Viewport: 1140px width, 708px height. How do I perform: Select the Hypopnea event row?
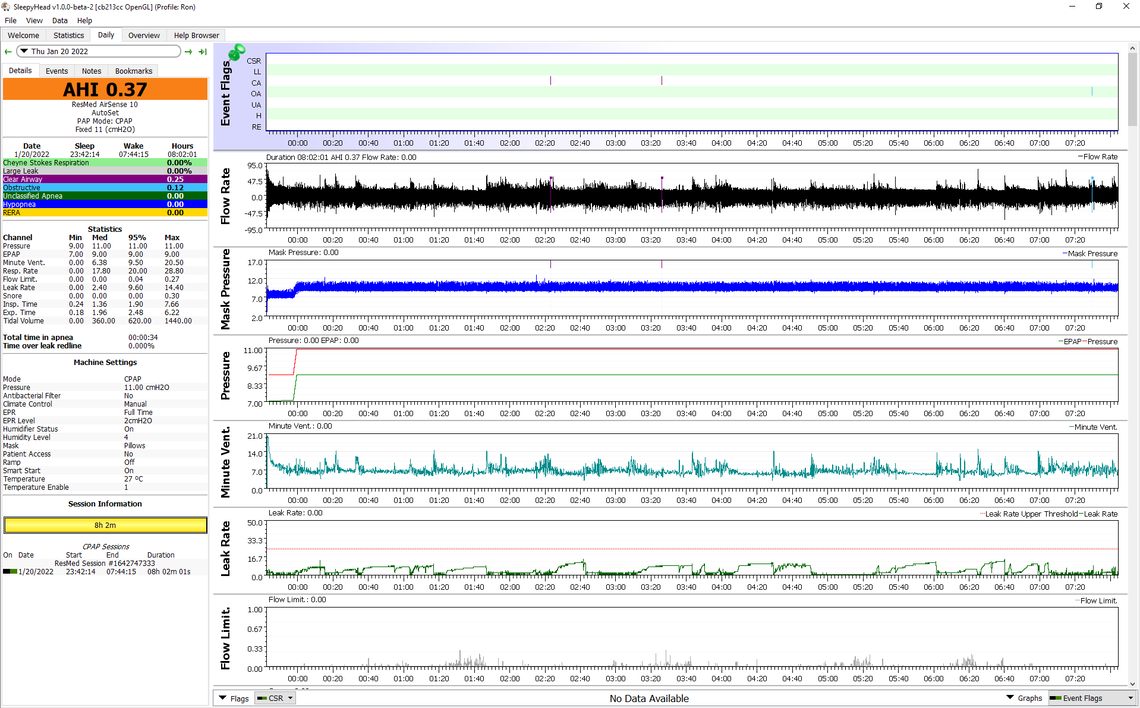coord(105,204)
